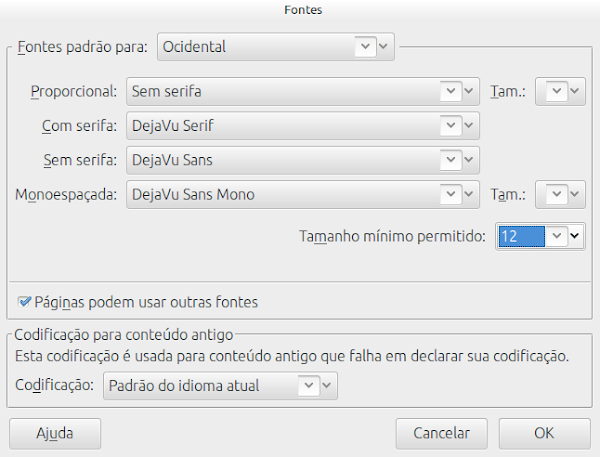Click the chevron icon beside DejaVu Sans Mono
The width and height of the screenshot is (600, 457).
pyautogui.click(x=468, y=194)
